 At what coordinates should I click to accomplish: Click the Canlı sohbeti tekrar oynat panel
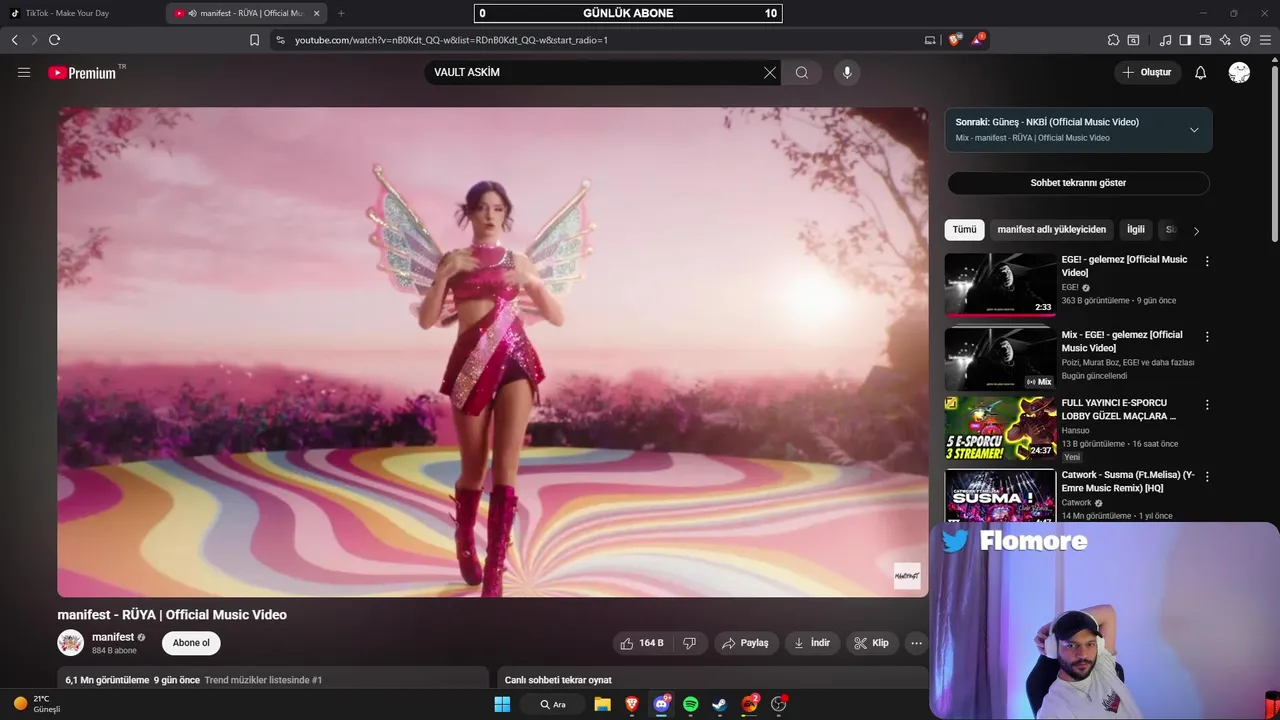[x=713, y=680]
